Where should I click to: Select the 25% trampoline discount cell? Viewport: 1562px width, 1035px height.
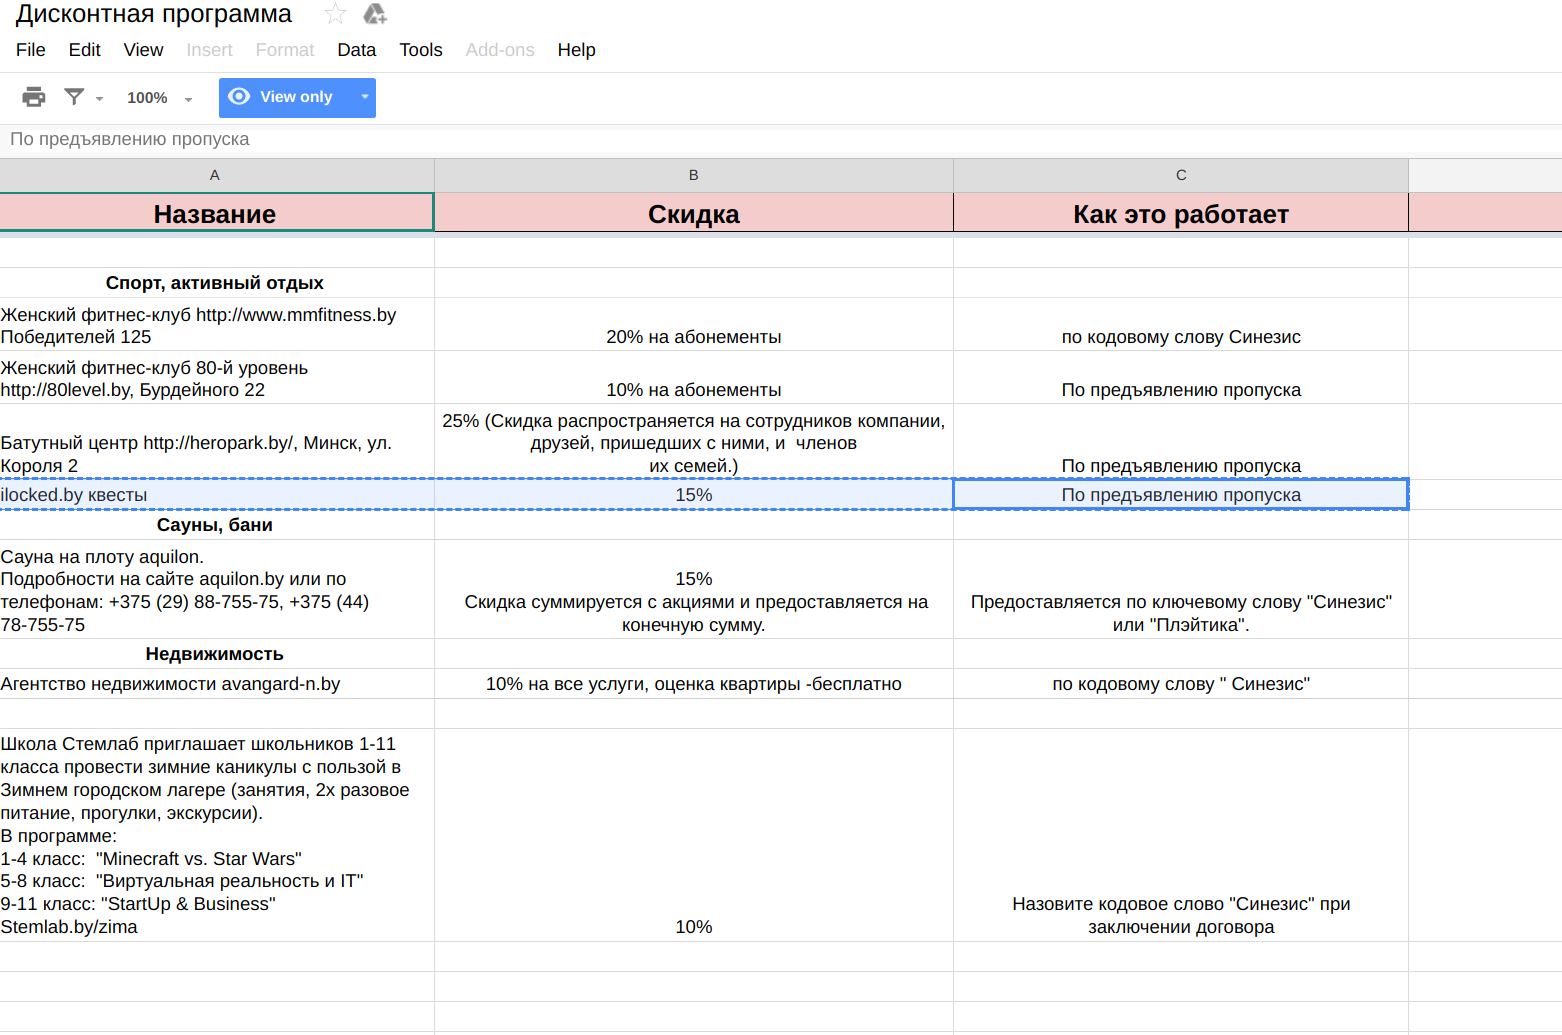(x=694, y=442)
